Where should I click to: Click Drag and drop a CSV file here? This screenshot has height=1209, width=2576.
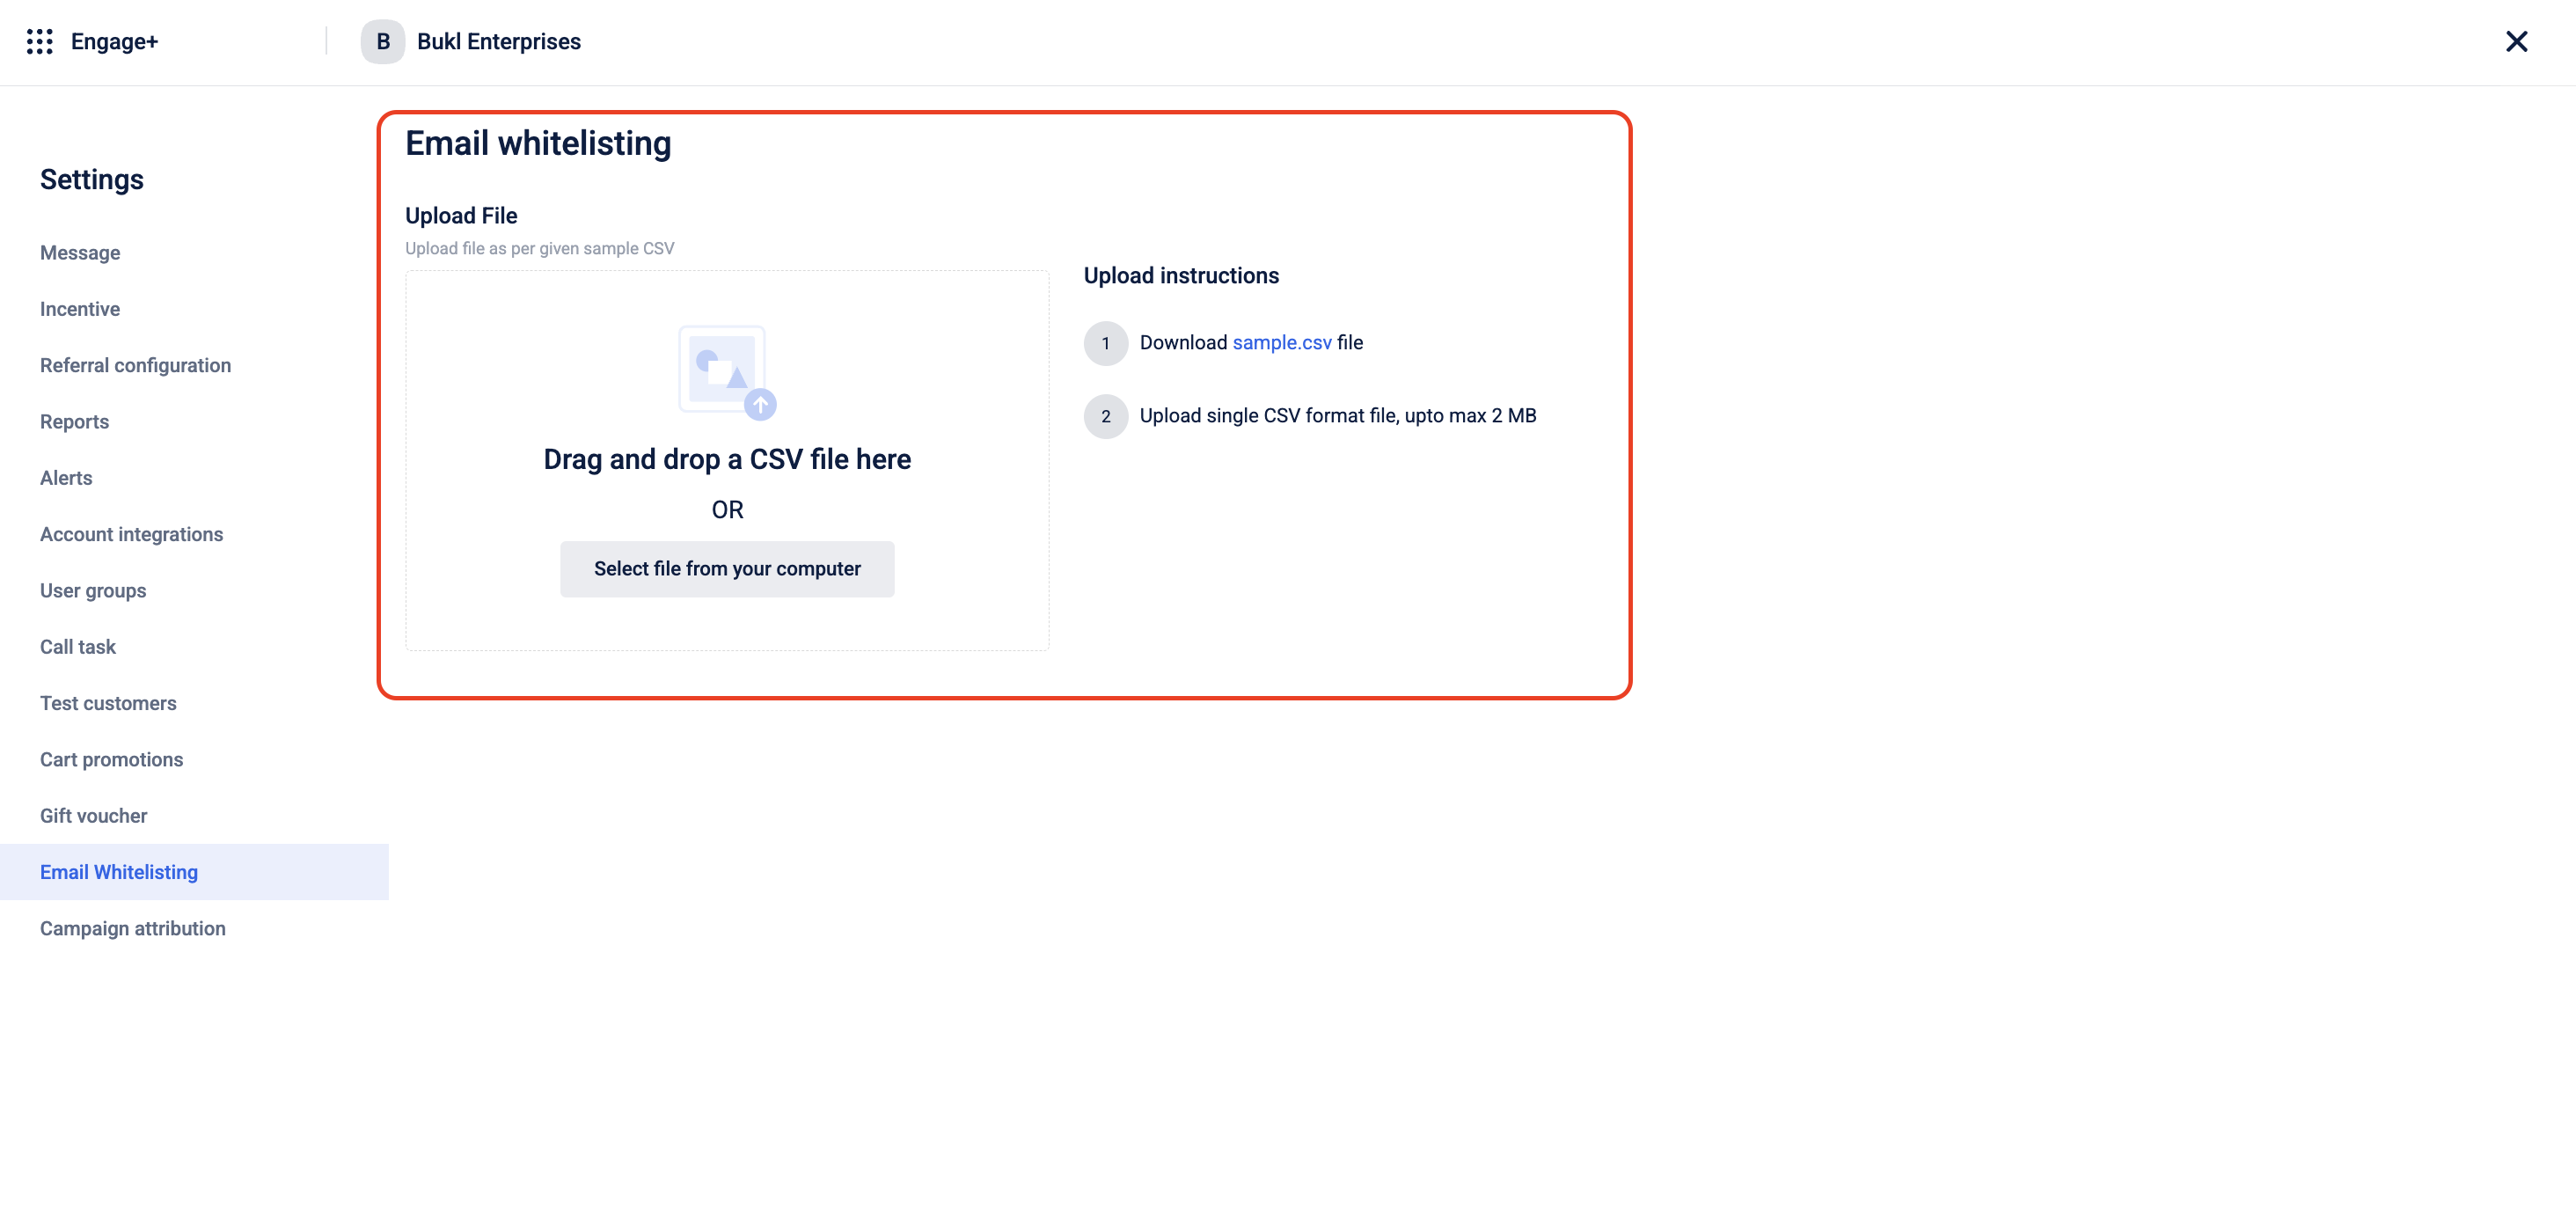pyautogui.click(x=727, y=459)
